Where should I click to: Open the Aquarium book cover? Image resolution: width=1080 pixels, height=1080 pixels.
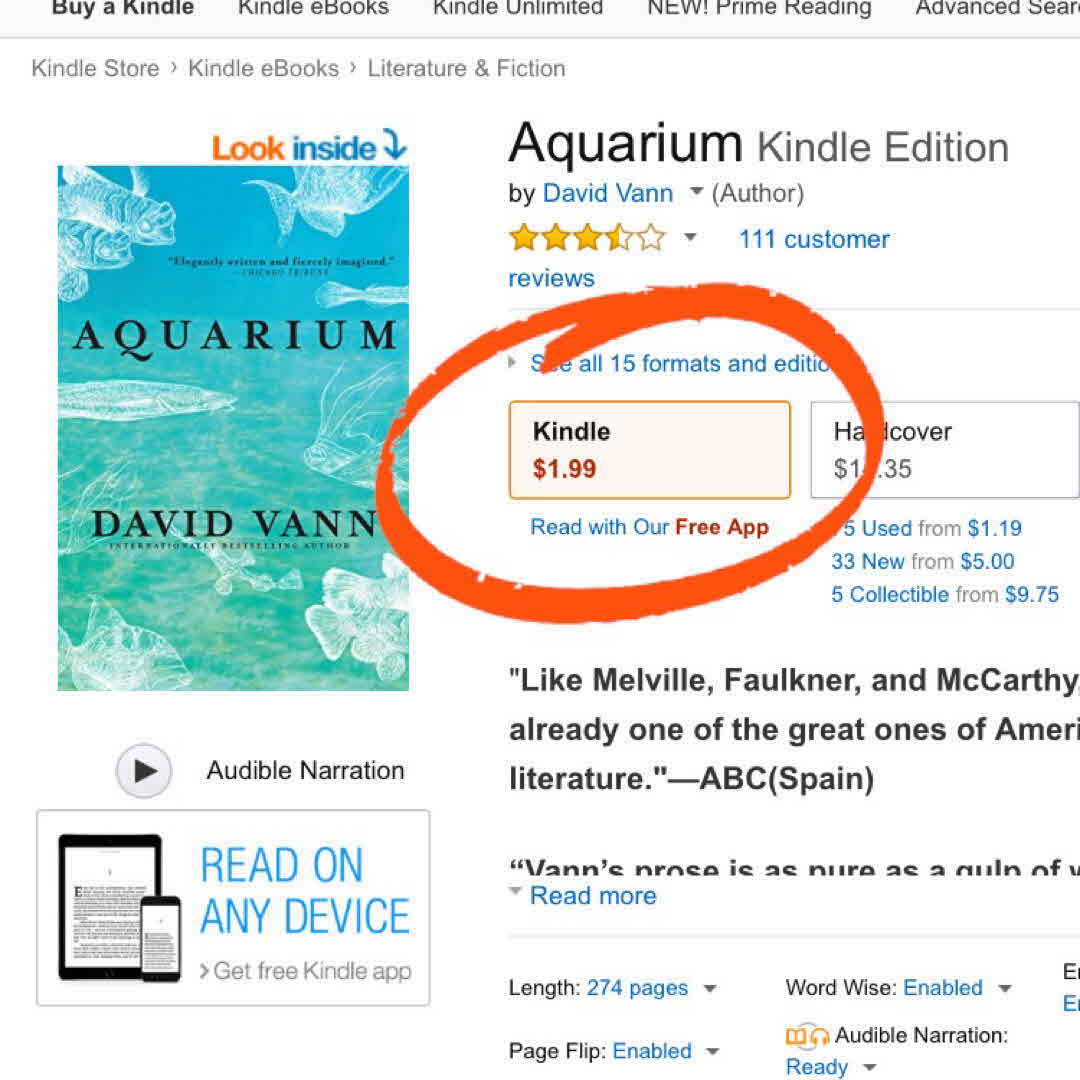pyautogui.click(x=233, y=428)
